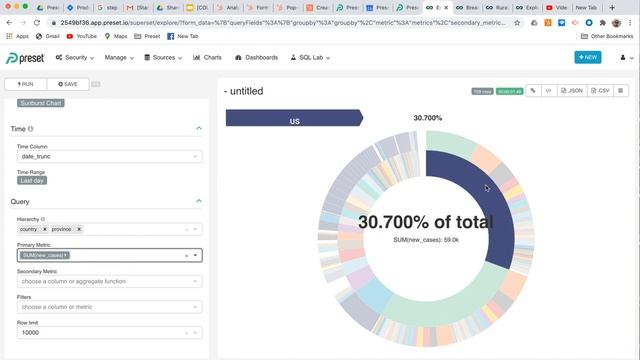Open the Apps bookmark shortcut
This screenshot has height=360, width=640.
[x=18, y=36]
